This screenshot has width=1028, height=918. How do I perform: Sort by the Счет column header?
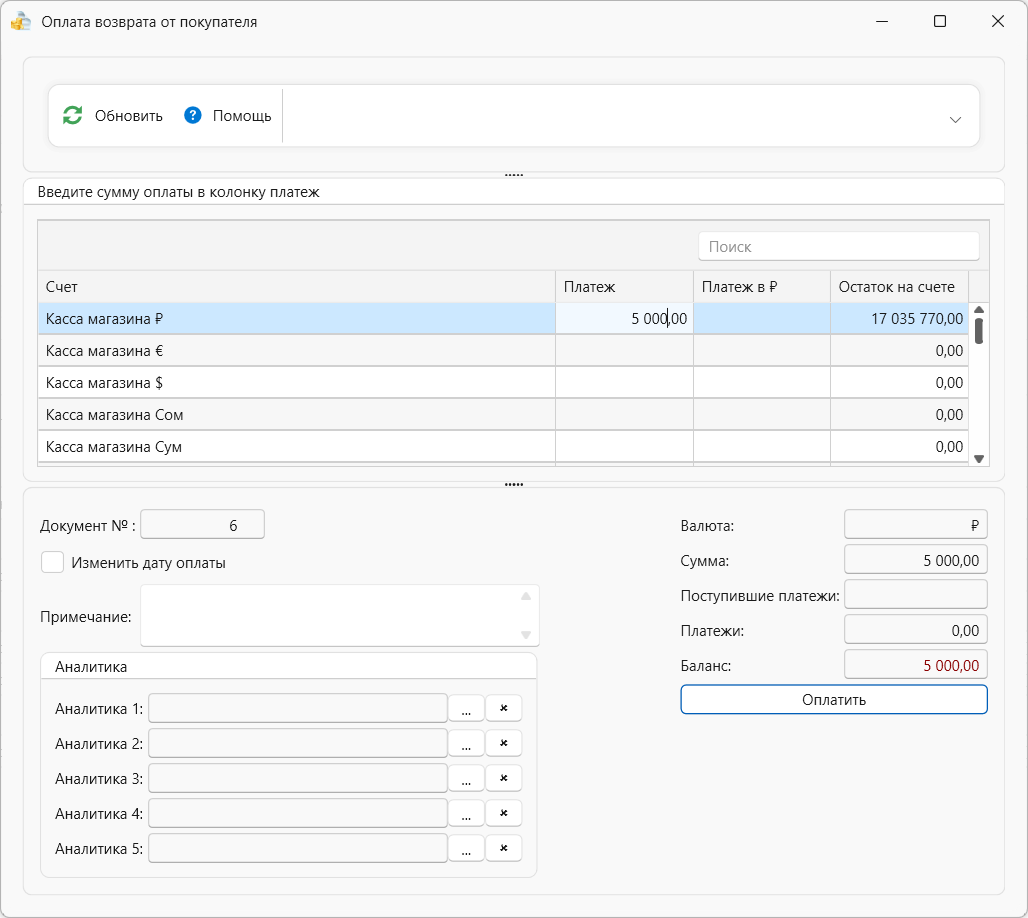pos(296,287)
